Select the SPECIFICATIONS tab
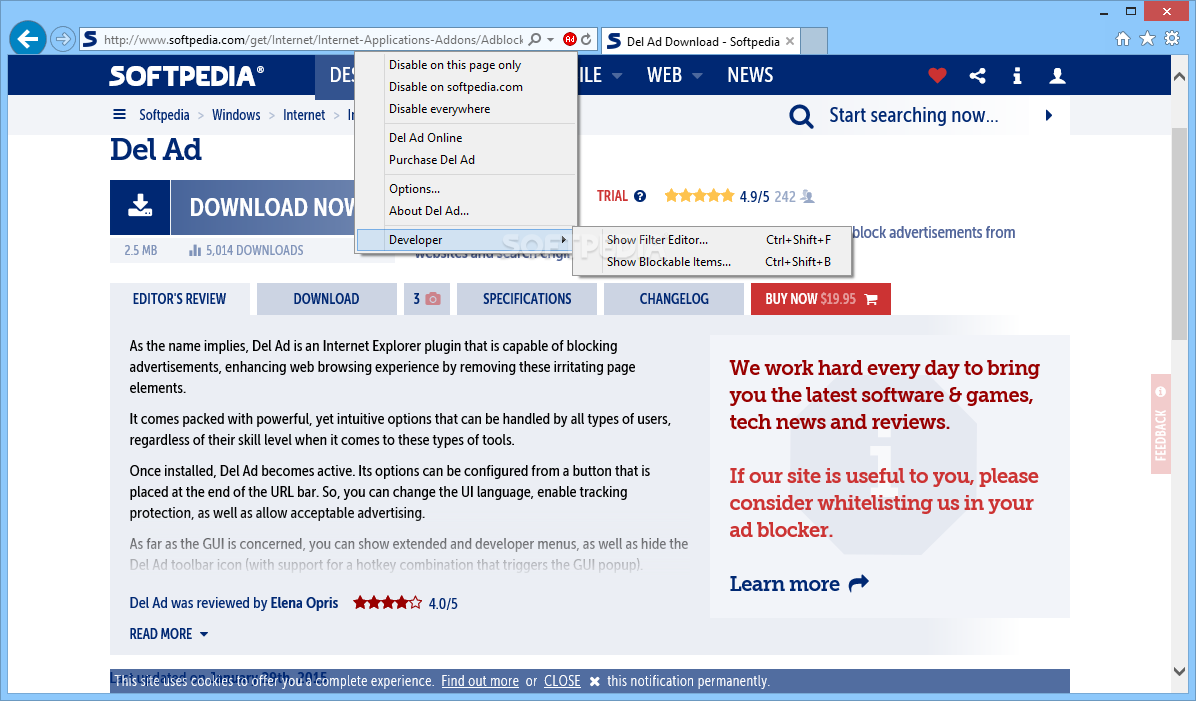 527,299
